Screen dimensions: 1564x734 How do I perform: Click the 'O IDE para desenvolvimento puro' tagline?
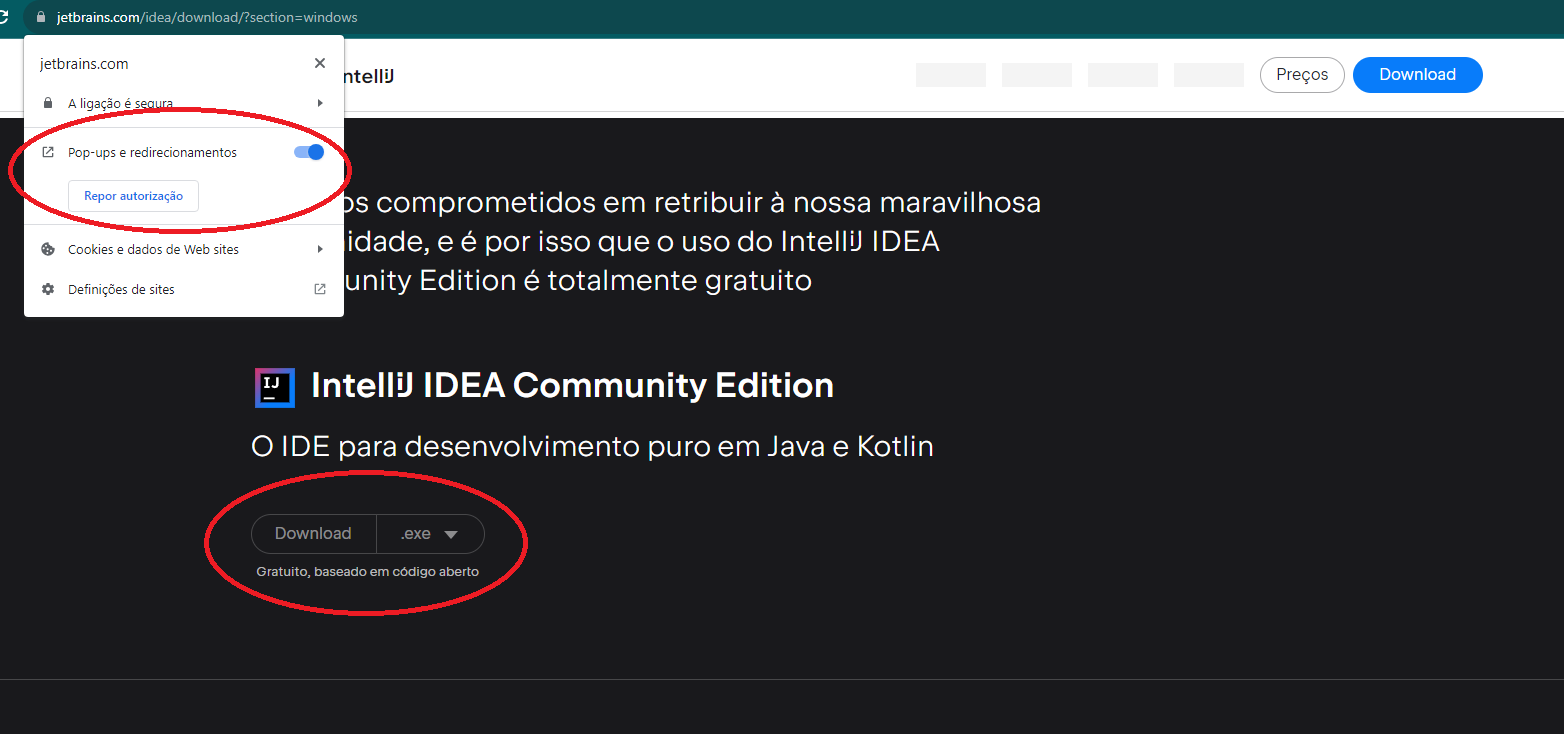[592, 446]
